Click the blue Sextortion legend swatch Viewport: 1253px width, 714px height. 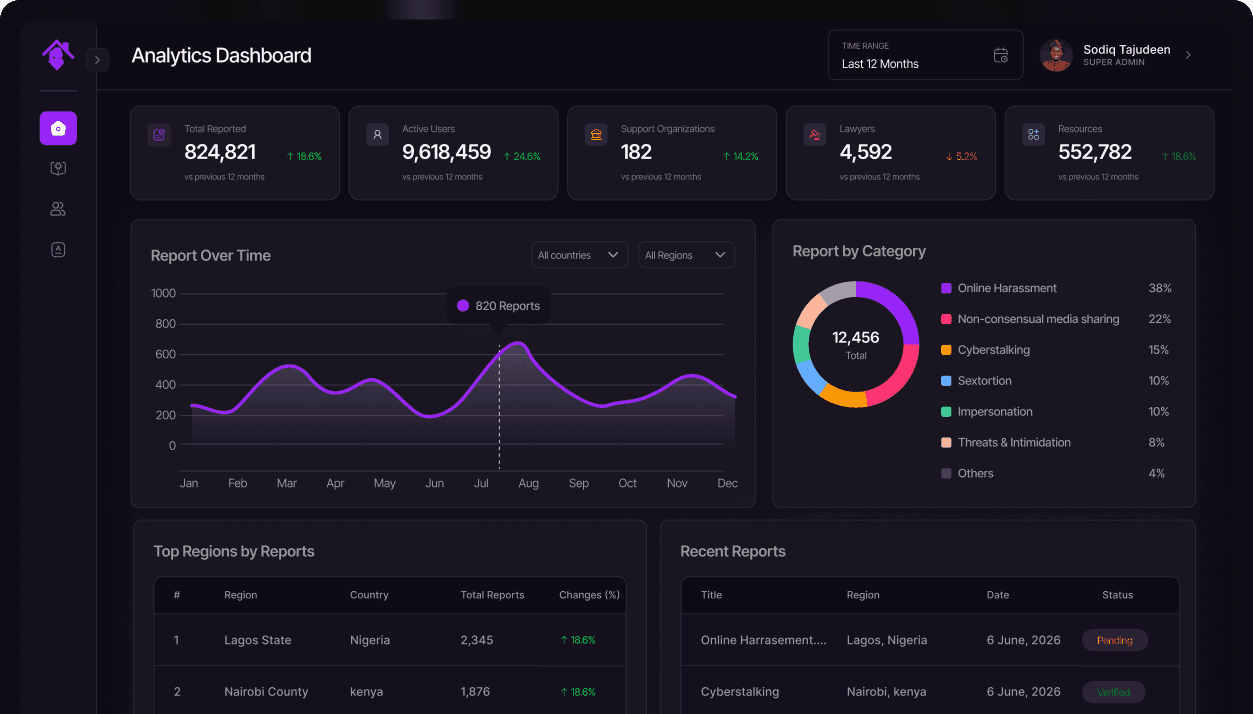click(x=946, y=381)
